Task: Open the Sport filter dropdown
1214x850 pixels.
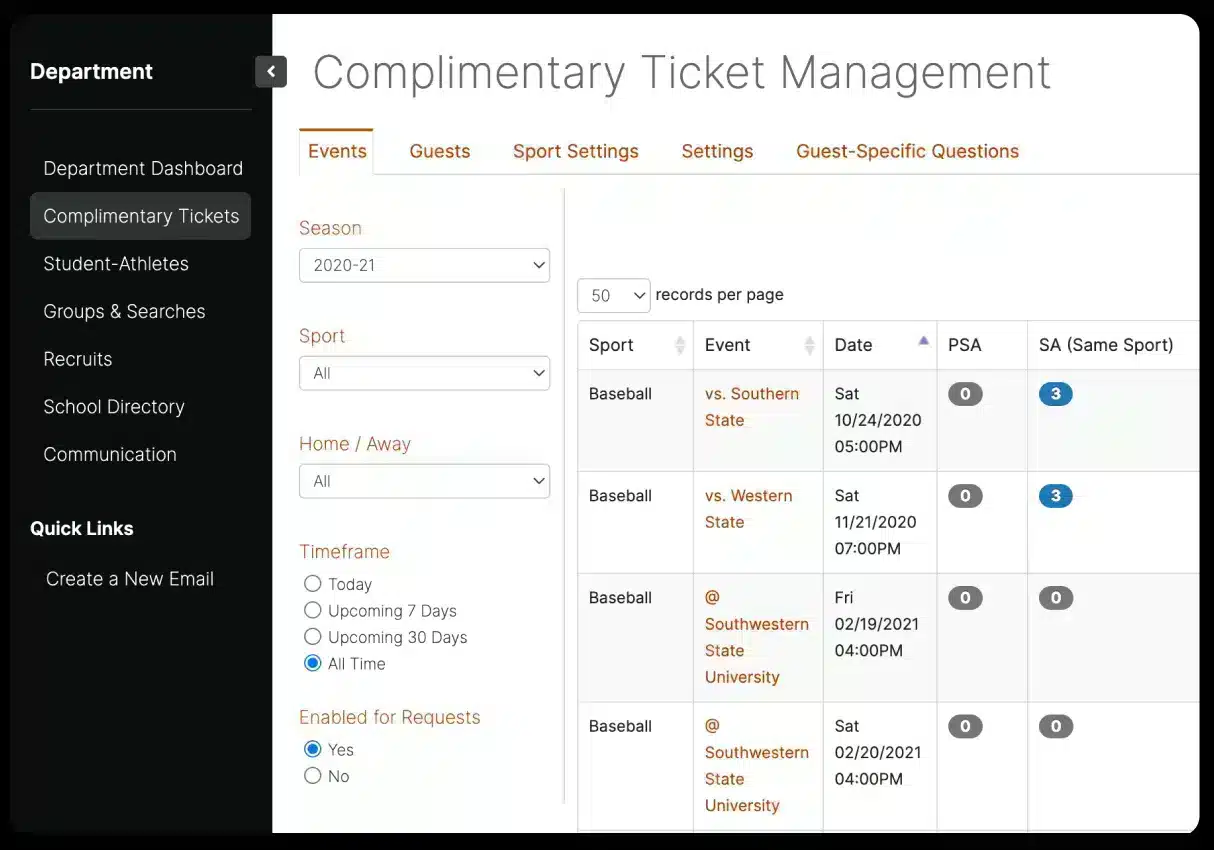Action: 424,373
